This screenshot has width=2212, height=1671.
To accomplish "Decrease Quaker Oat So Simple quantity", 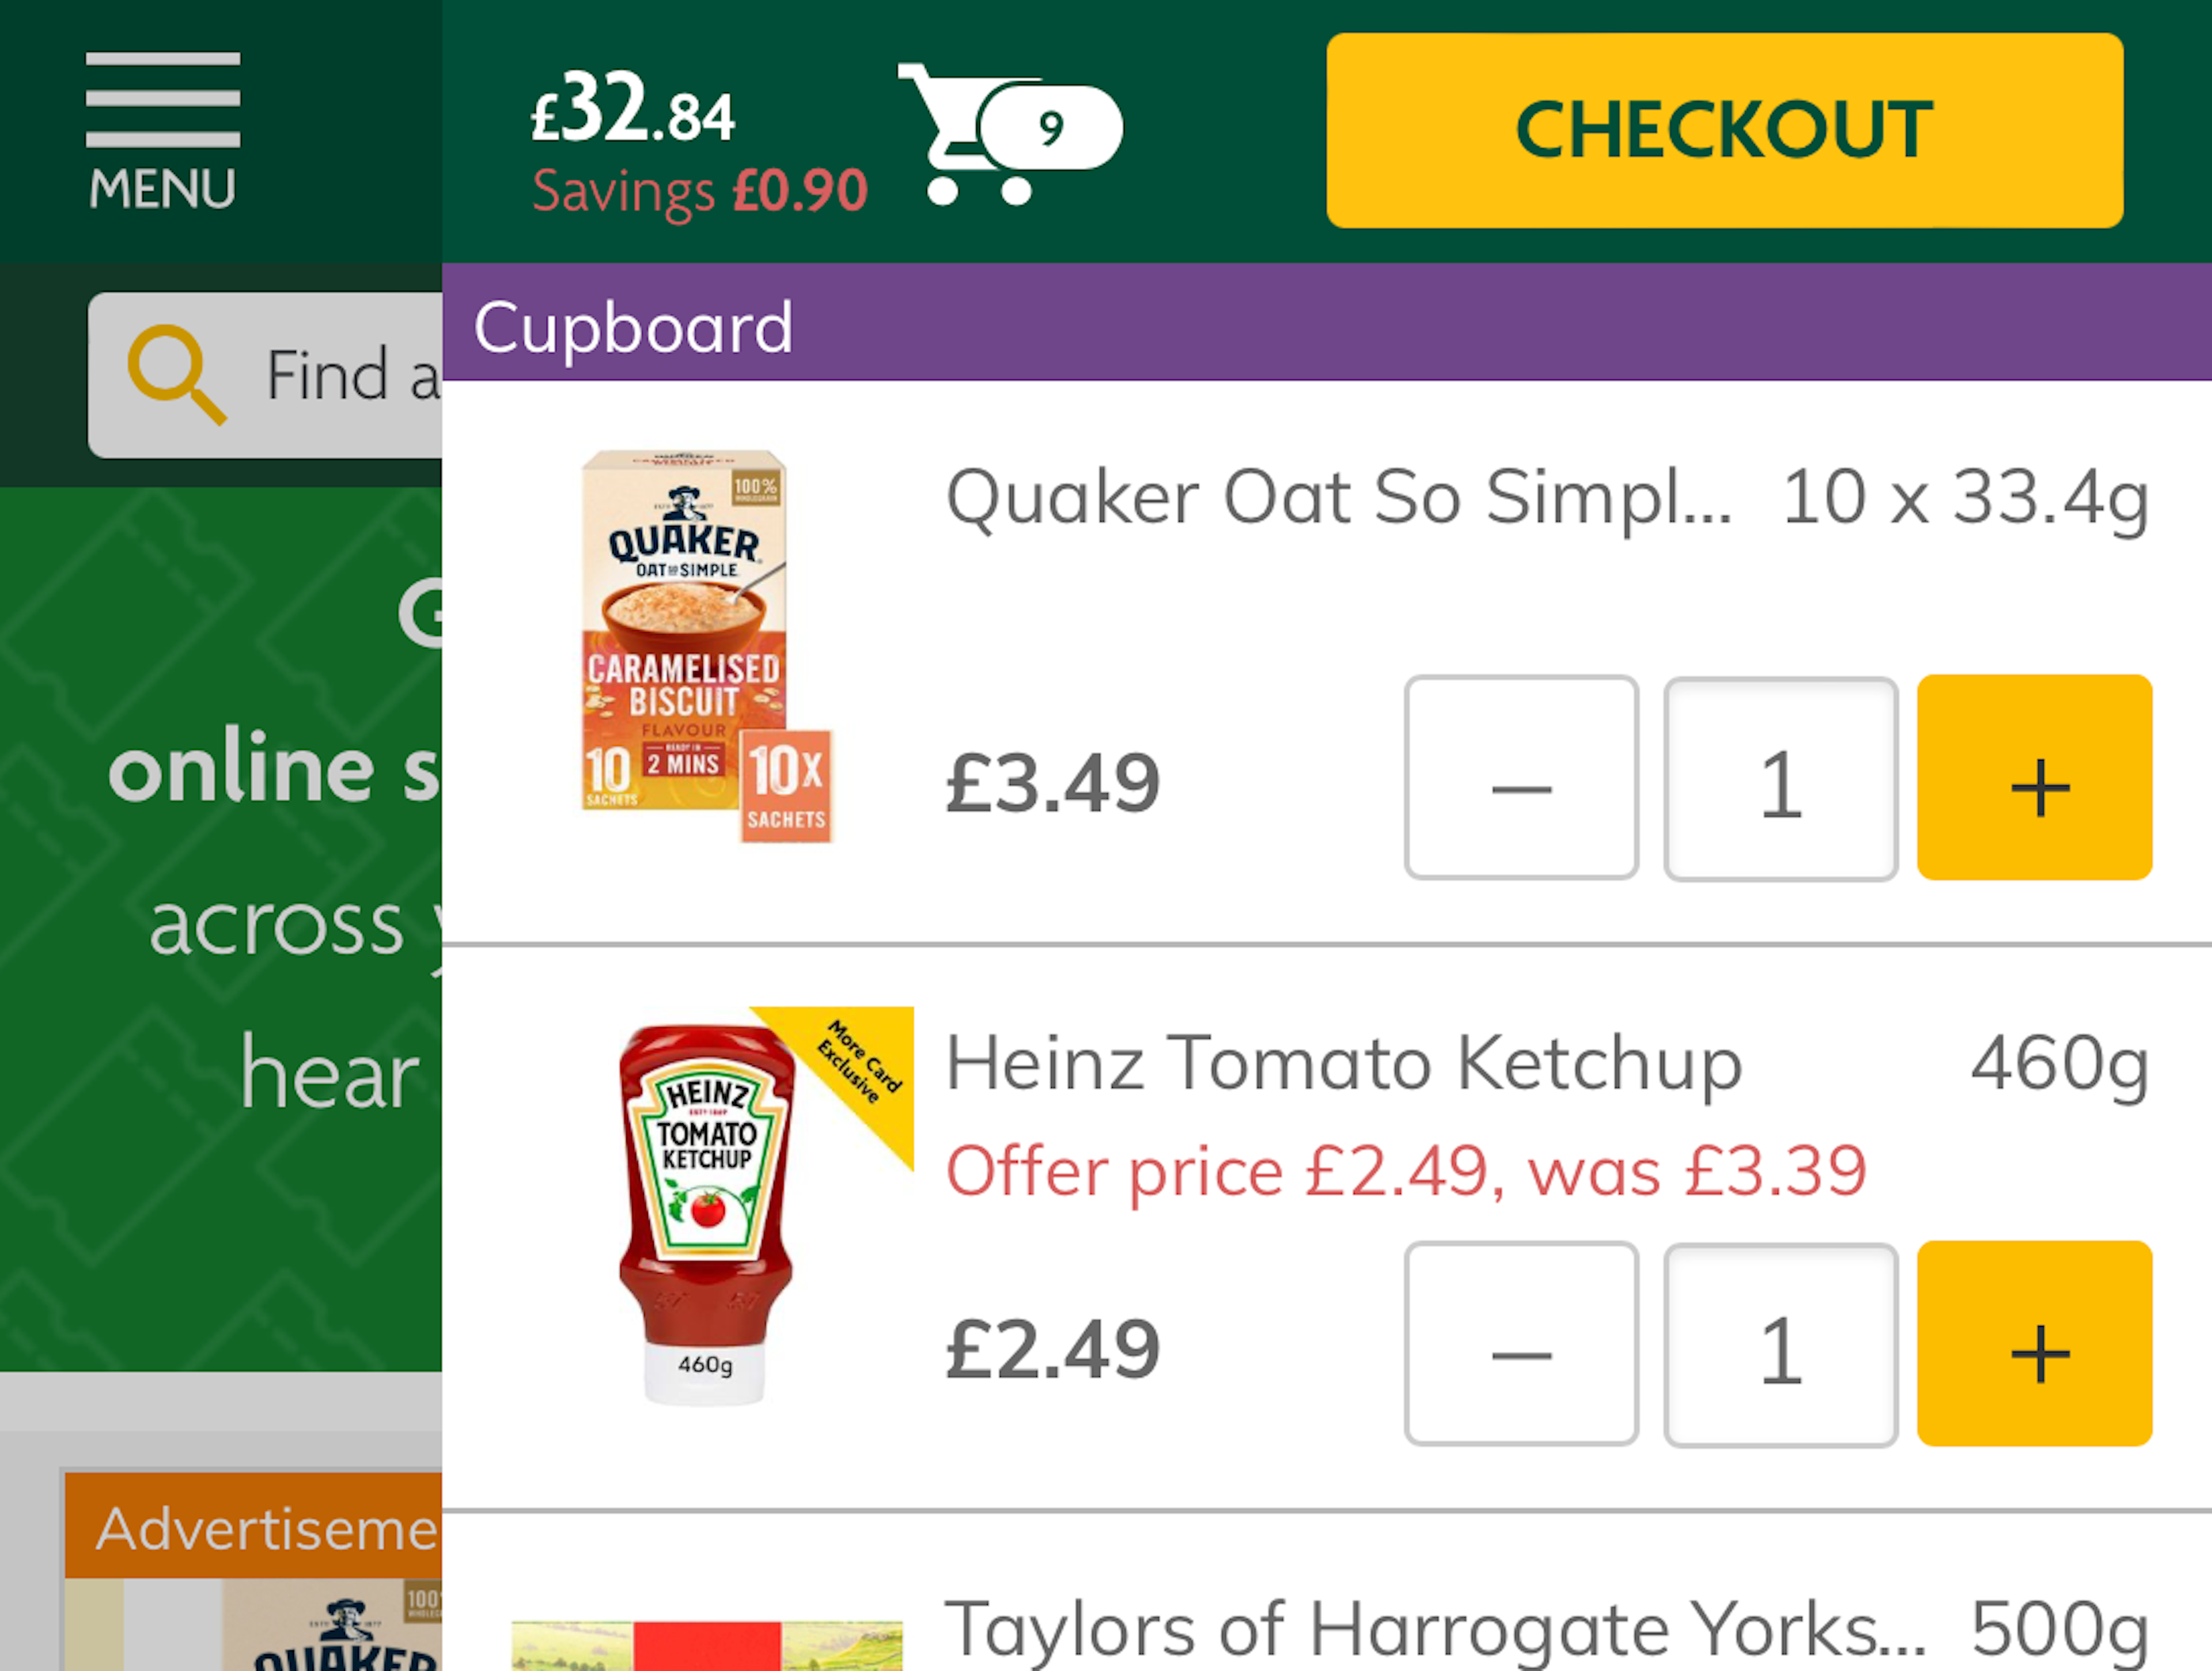I will point(1520,778).
